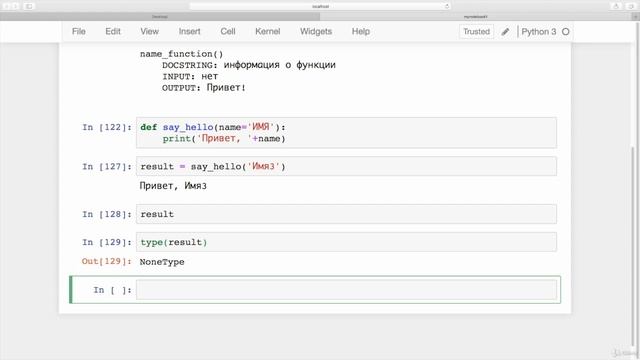Click the empty selected input cell
The image size is (640, 360).
tap(346, 290)
